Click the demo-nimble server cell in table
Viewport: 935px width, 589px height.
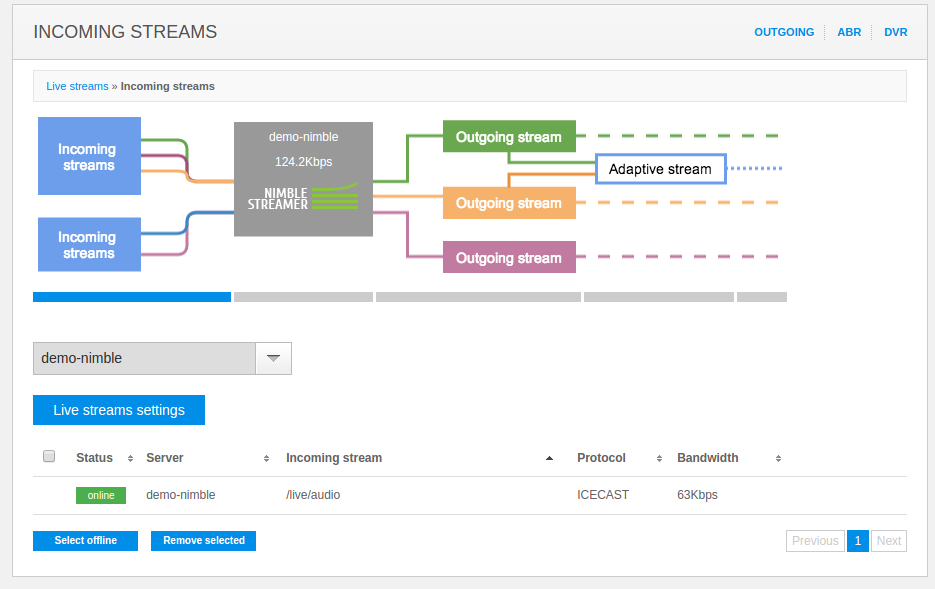click(x=181, y=495)
